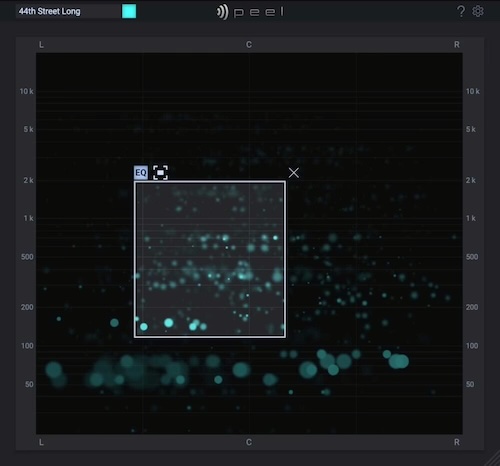Open settings via the gear icon
The height and width of the screenshot is (466, 500).
pos(478,11)
